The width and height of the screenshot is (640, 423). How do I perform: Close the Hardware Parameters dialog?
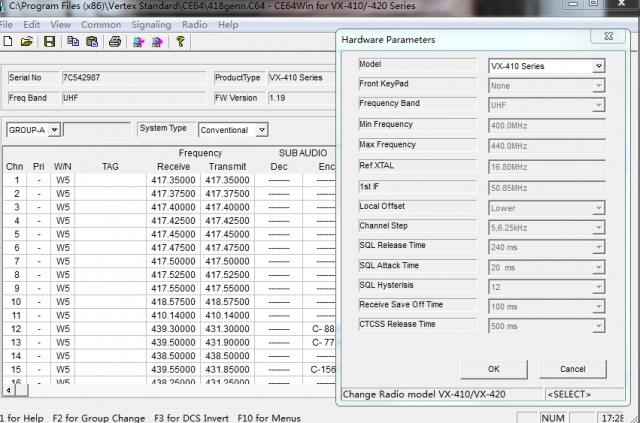608,36
